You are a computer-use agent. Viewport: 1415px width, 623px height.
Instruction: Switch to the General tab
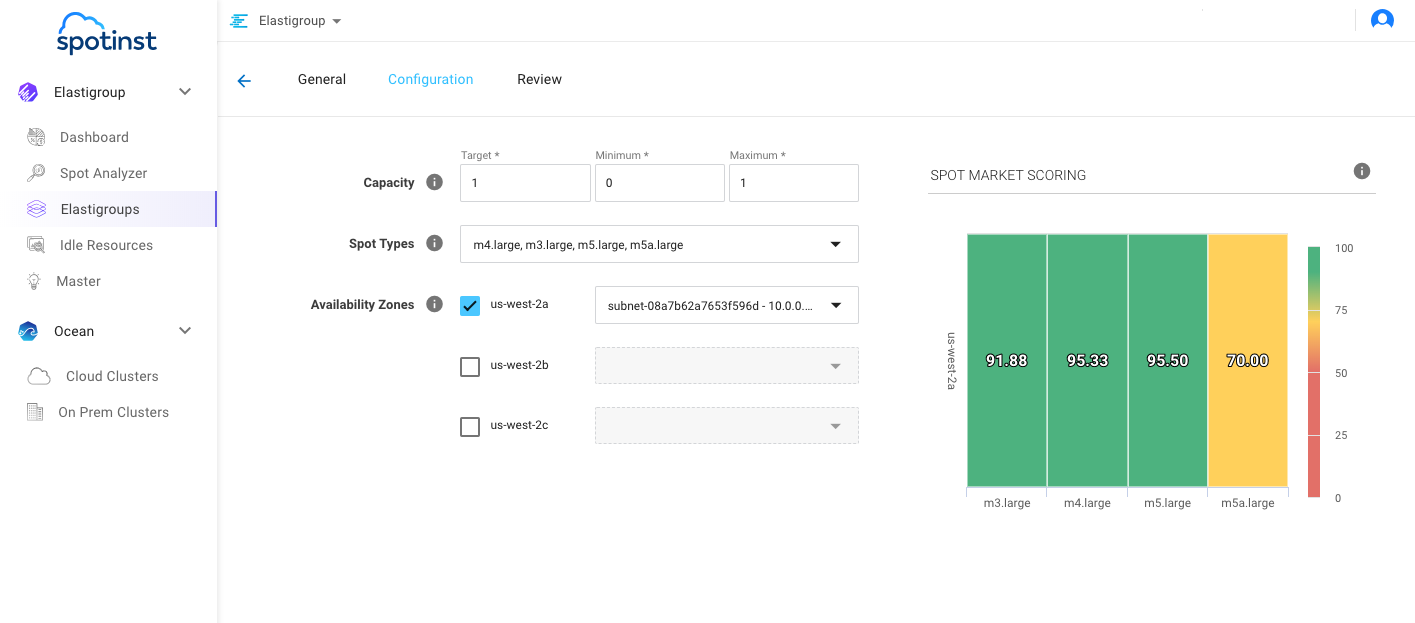coord(322,80)
